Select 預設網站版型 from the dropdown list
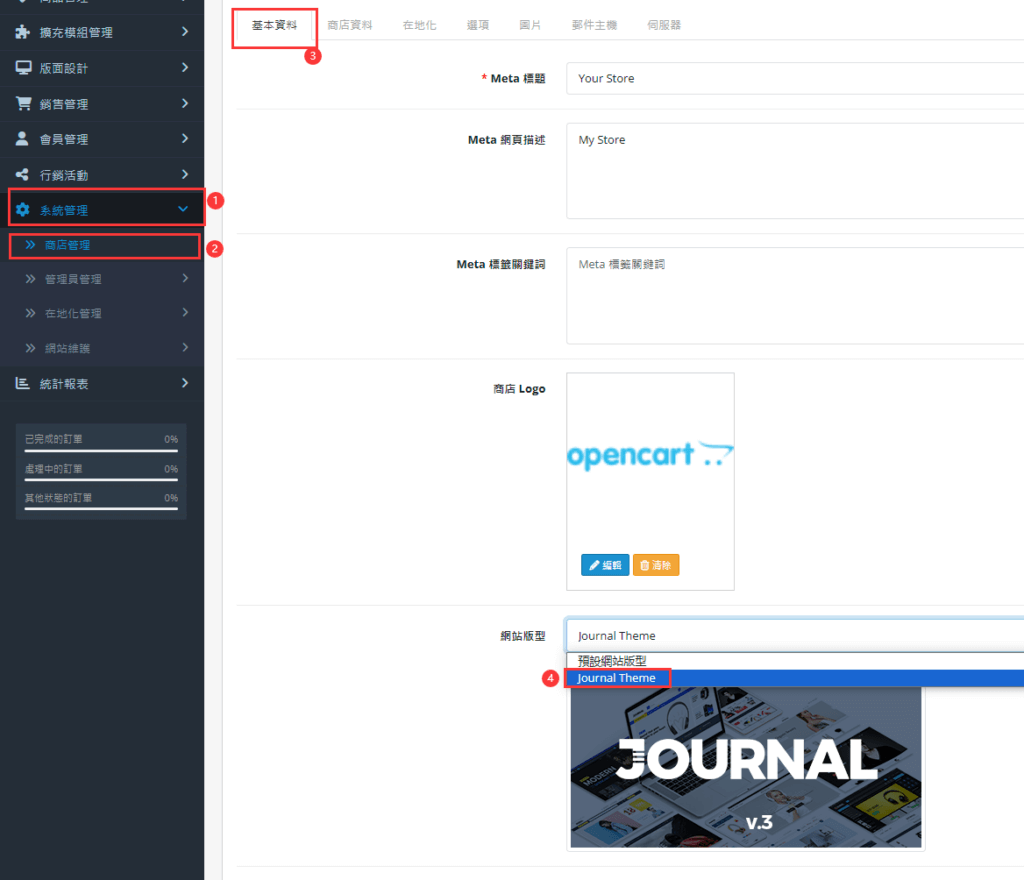The height and width of the screenshot is (880, 1024). [x=795, y=661]
